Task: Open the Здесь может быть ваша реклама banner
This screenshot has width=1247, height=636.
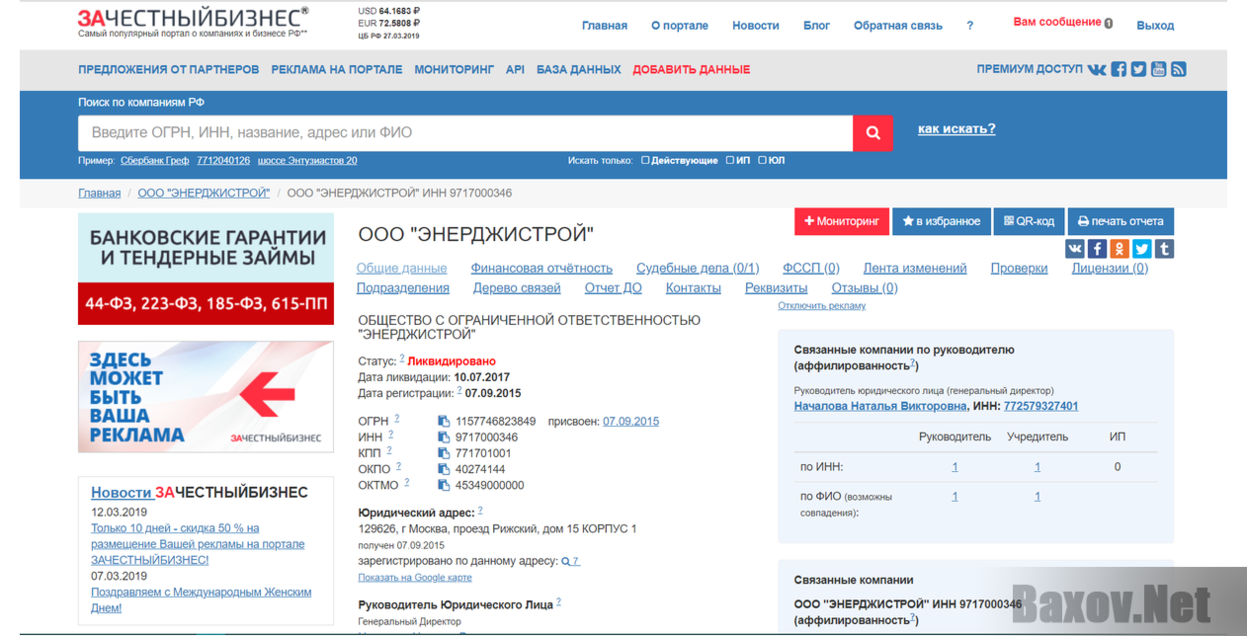Action: click(206, 397)
